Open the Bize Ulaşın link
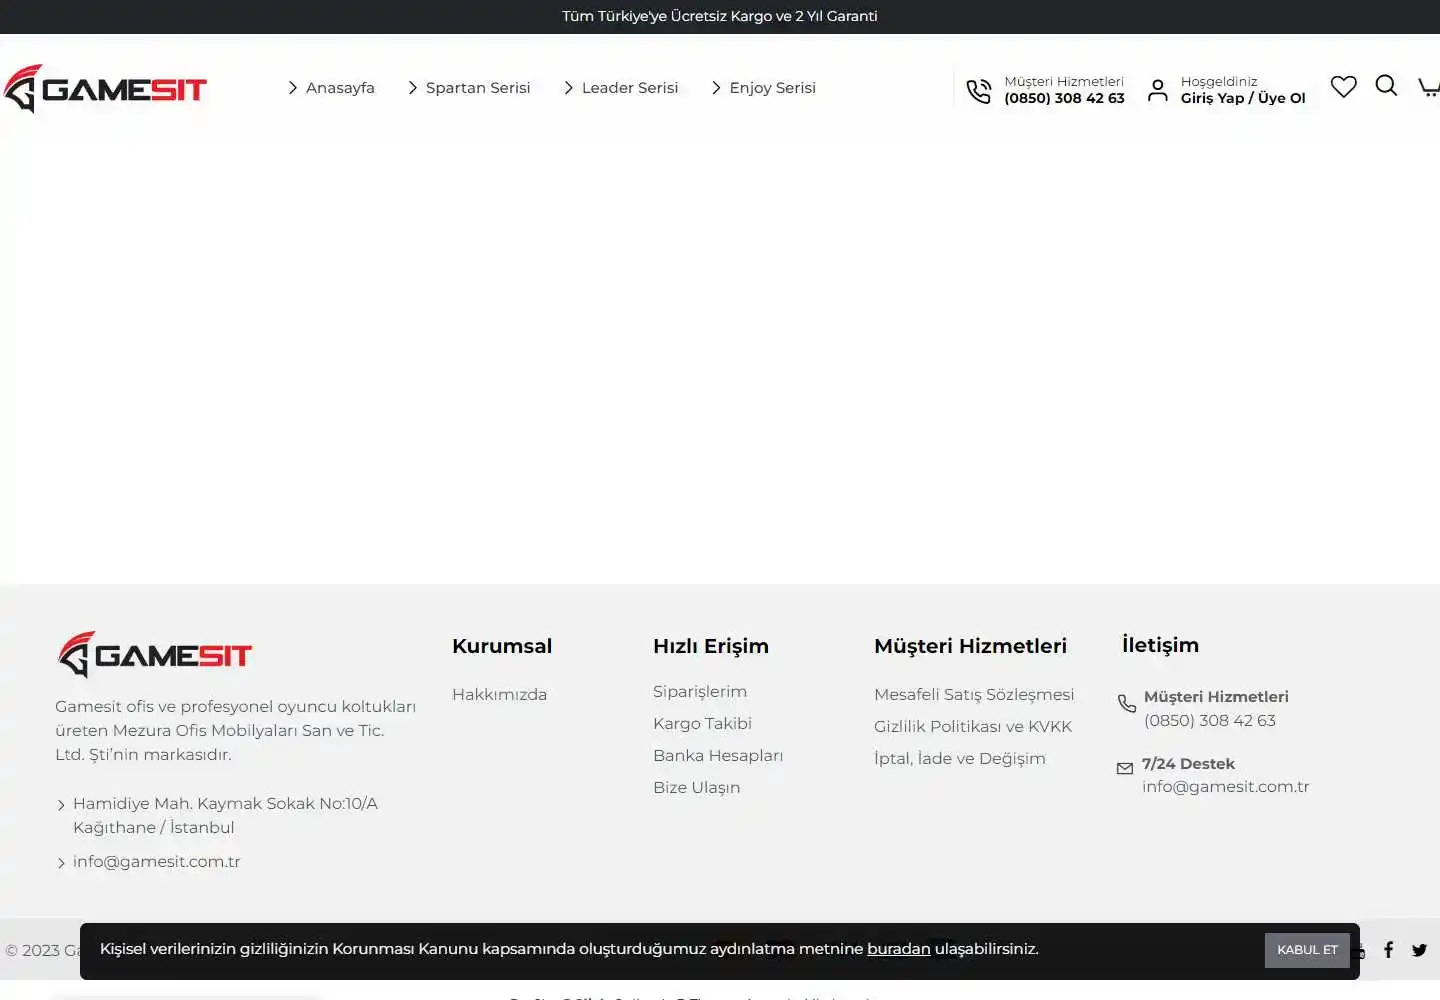This screenshot has height=1000, width=1440. (x=696, y=787)
